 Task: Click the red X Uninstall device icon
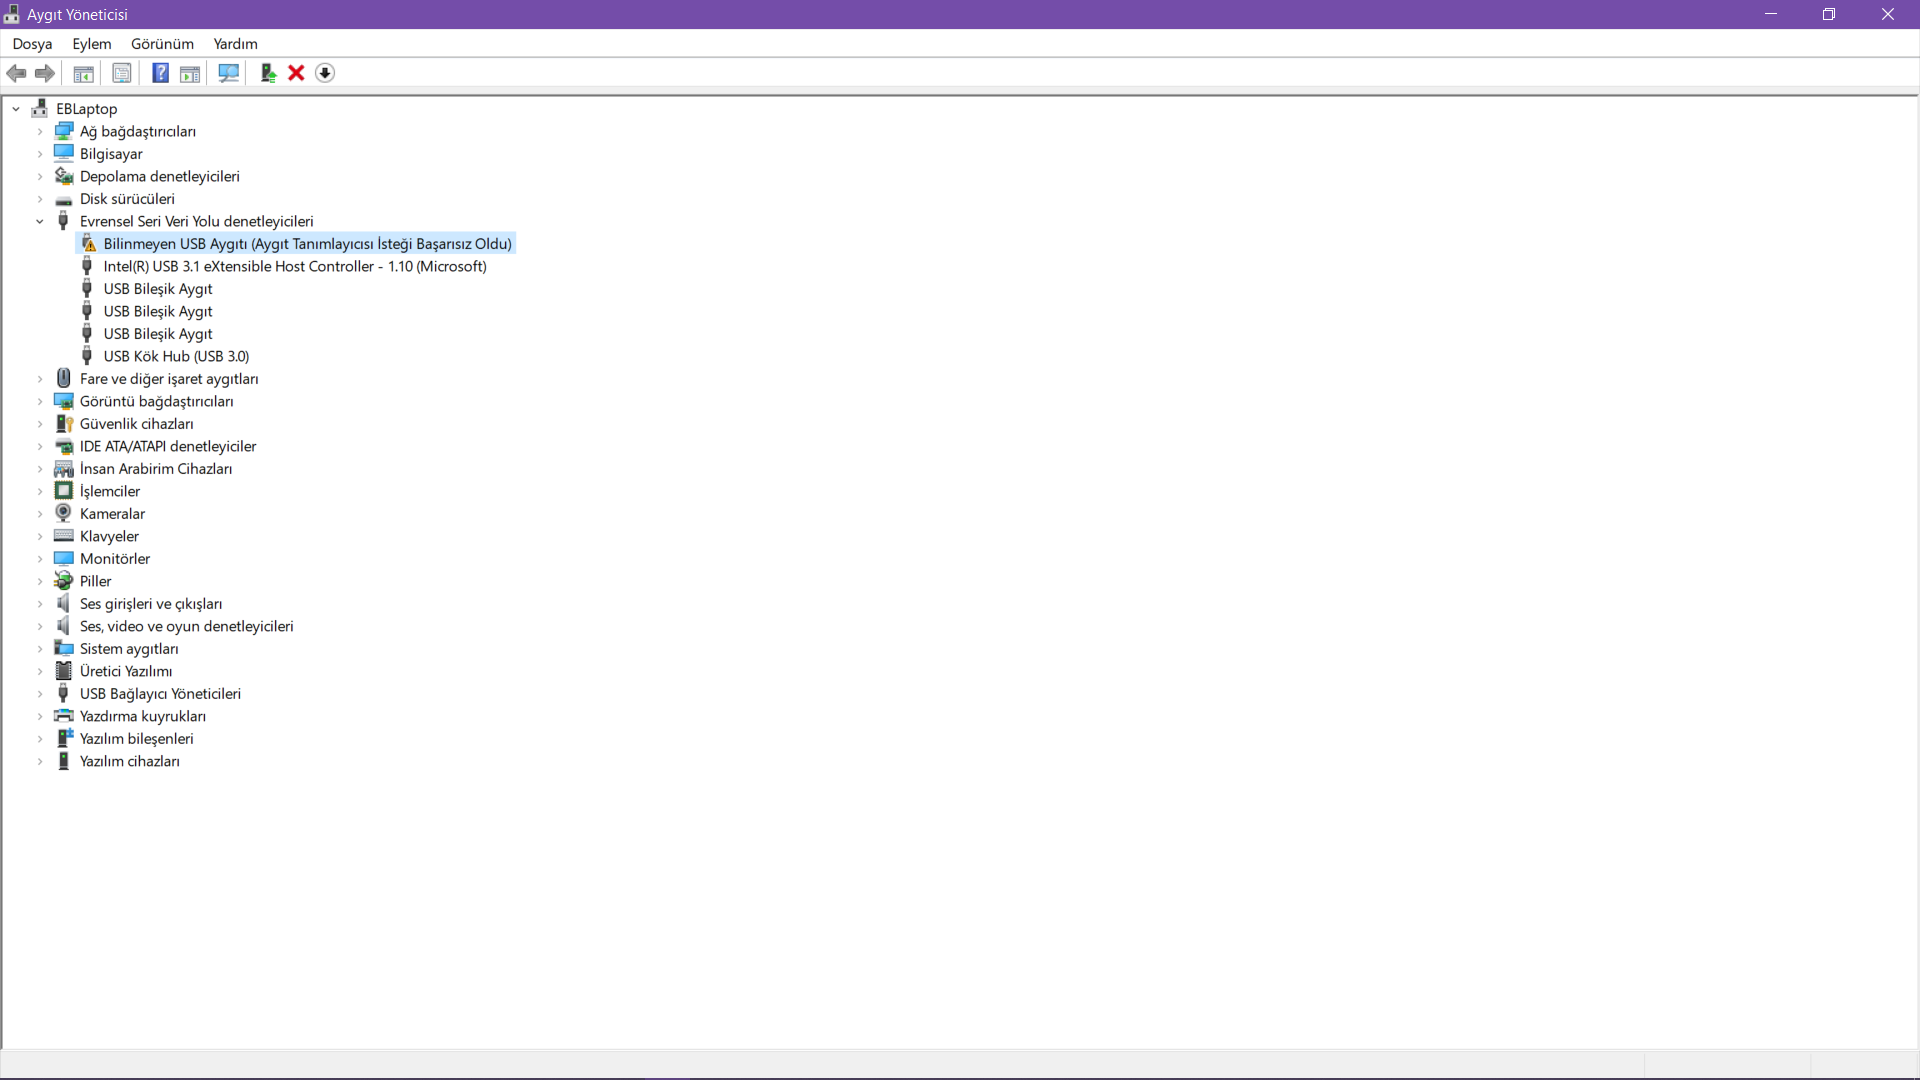coord(296,73)
